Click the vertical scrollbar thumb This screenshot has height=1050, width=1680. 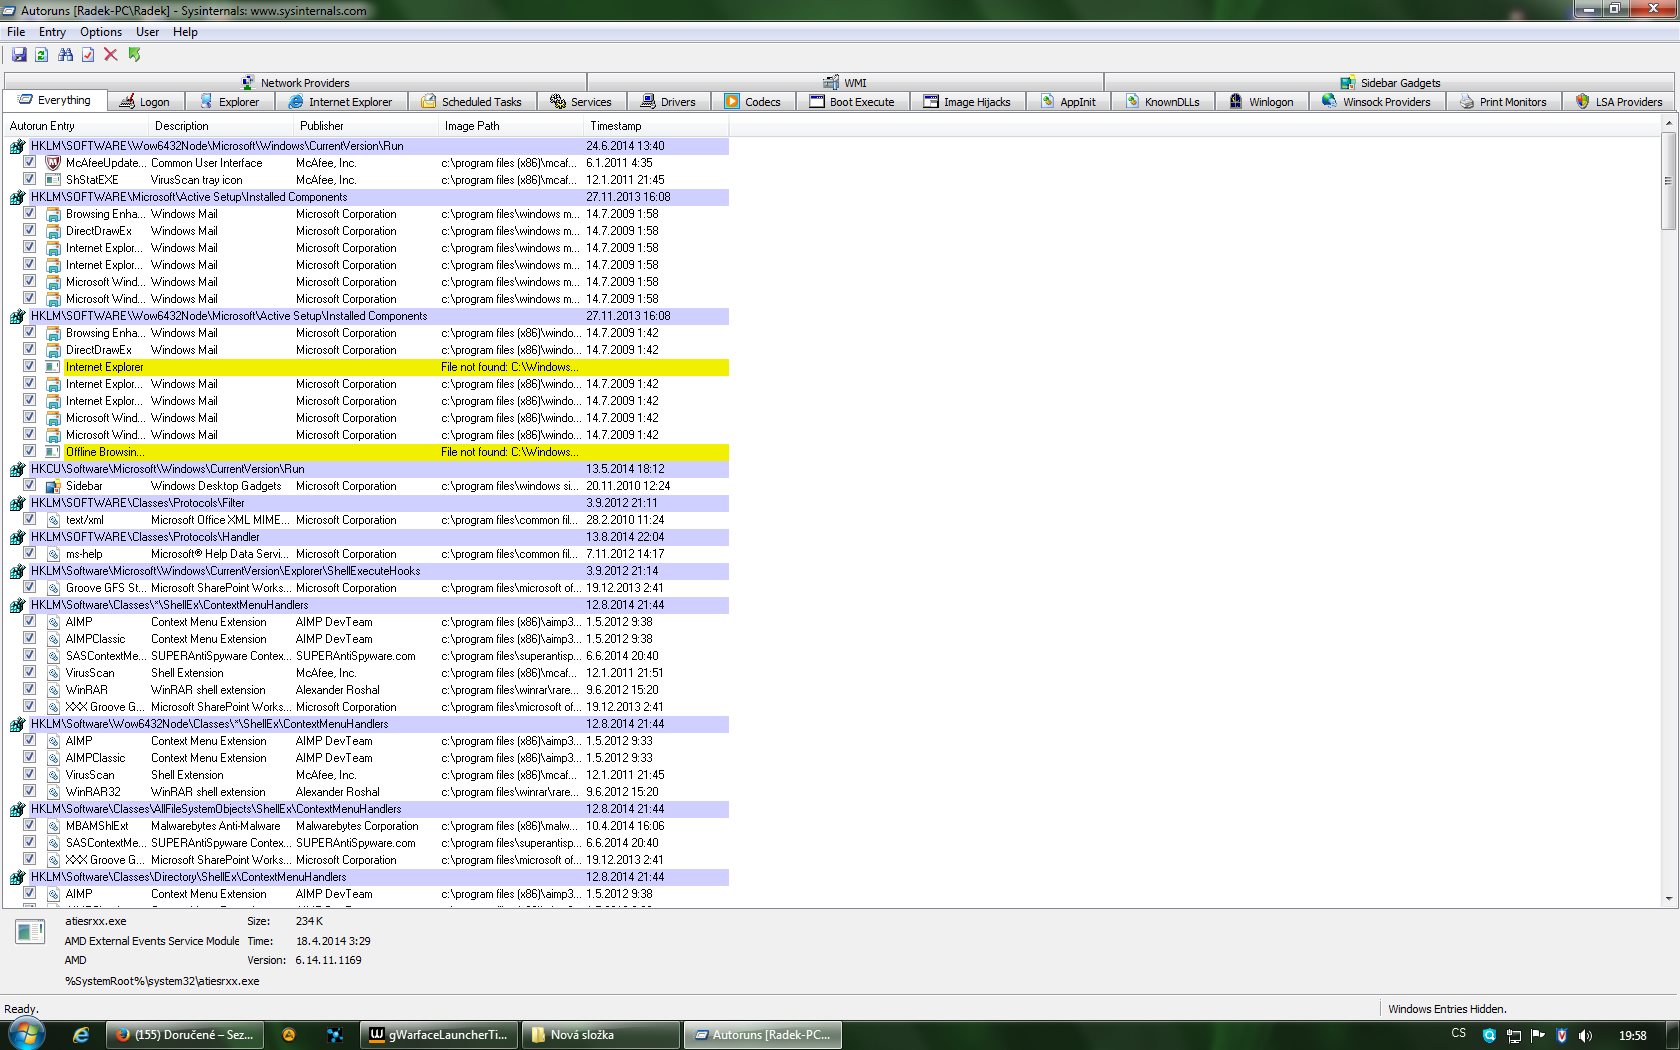point(1667,181)
